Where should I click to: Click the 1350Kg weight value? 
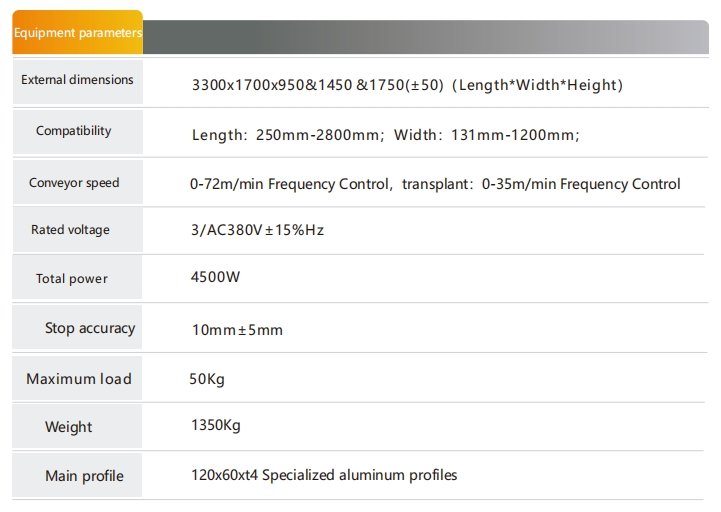pyautogui.click(x=215, y=426)
